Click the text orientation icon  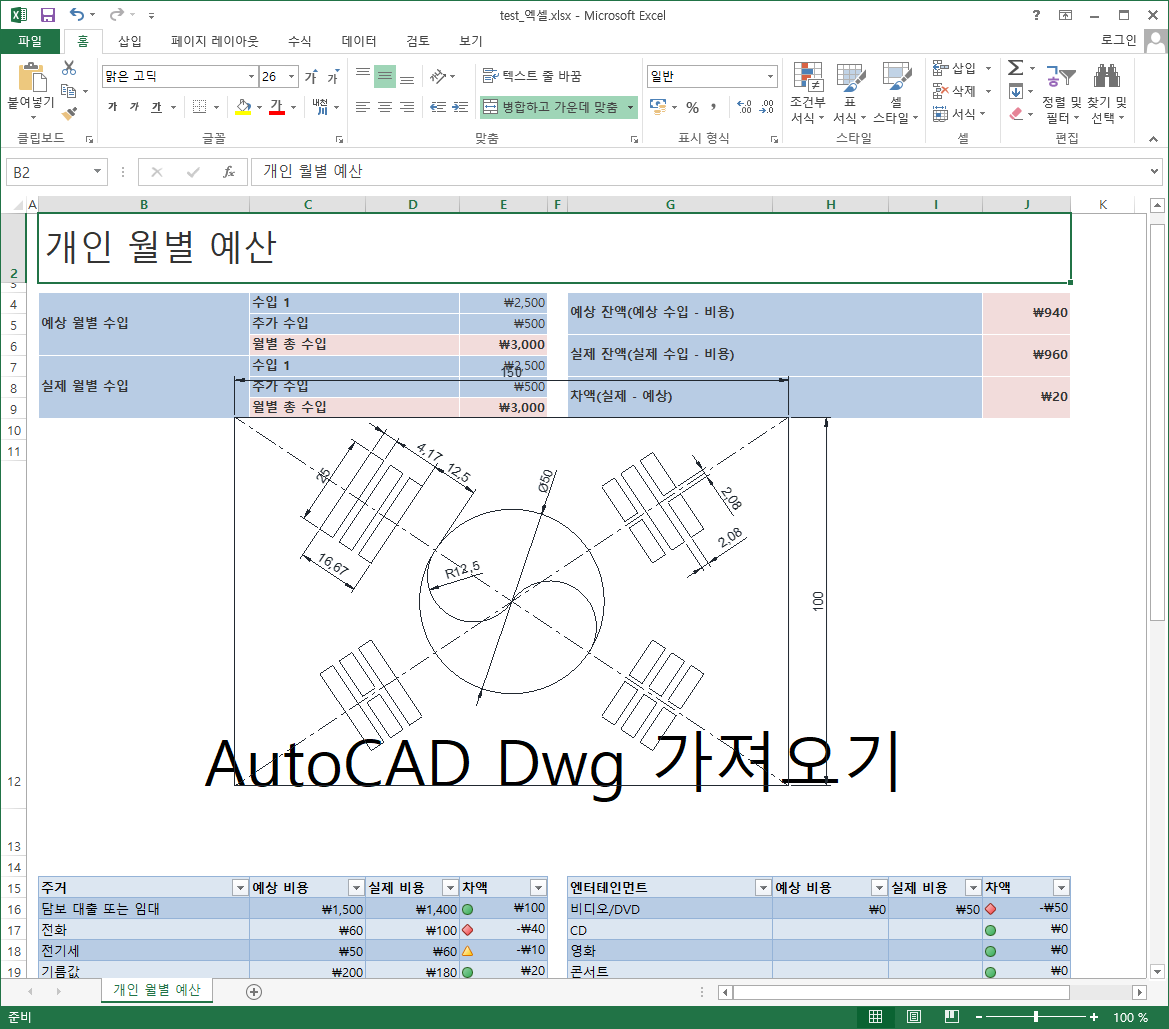point(438,76)
